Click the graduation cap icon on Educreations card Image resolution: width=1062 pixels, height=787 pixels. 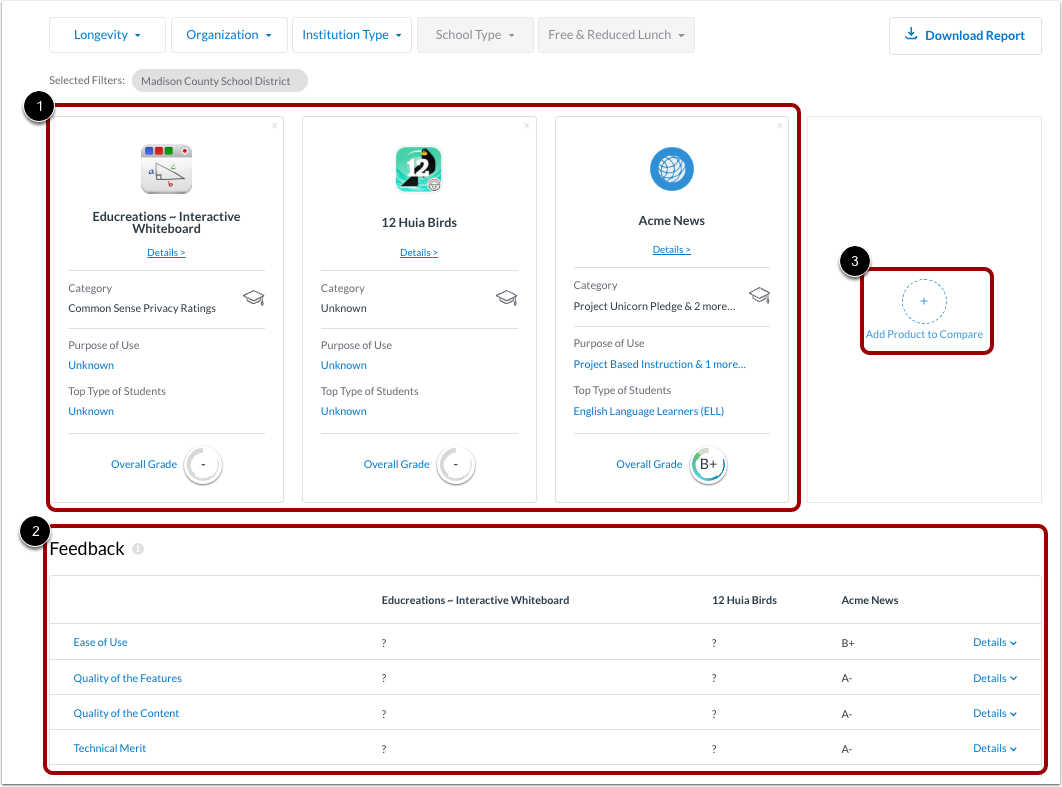(x=254, y=297)
